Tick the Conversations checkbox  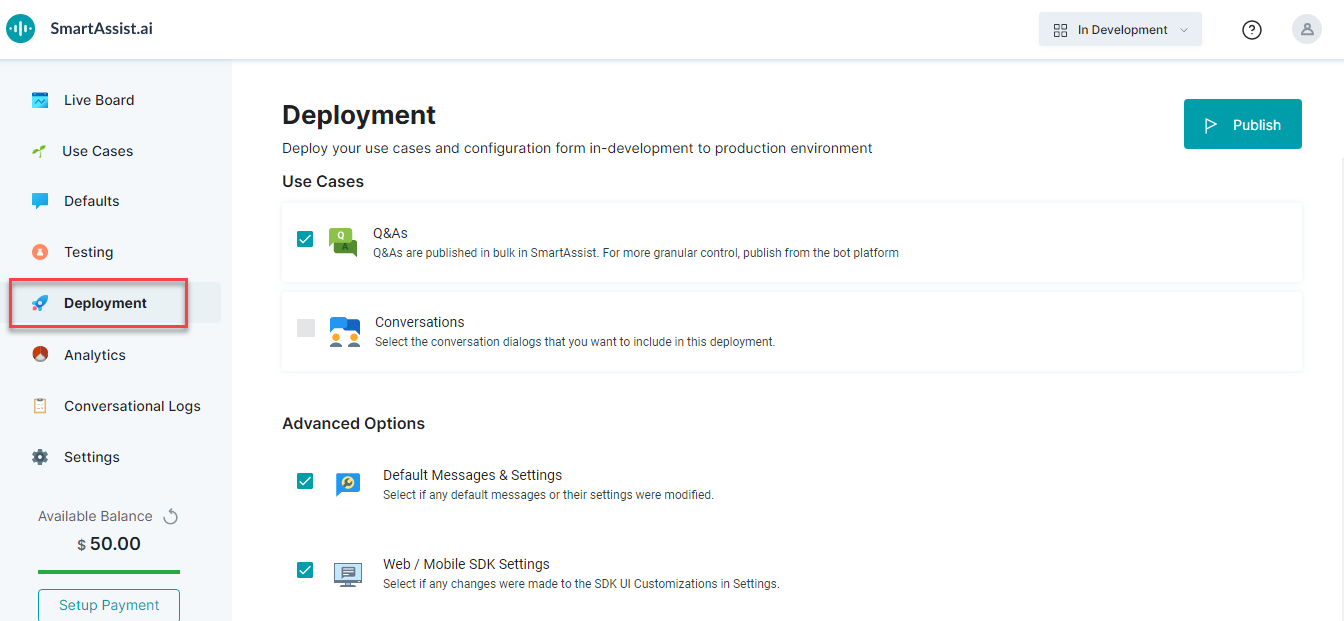pos(306,328)
